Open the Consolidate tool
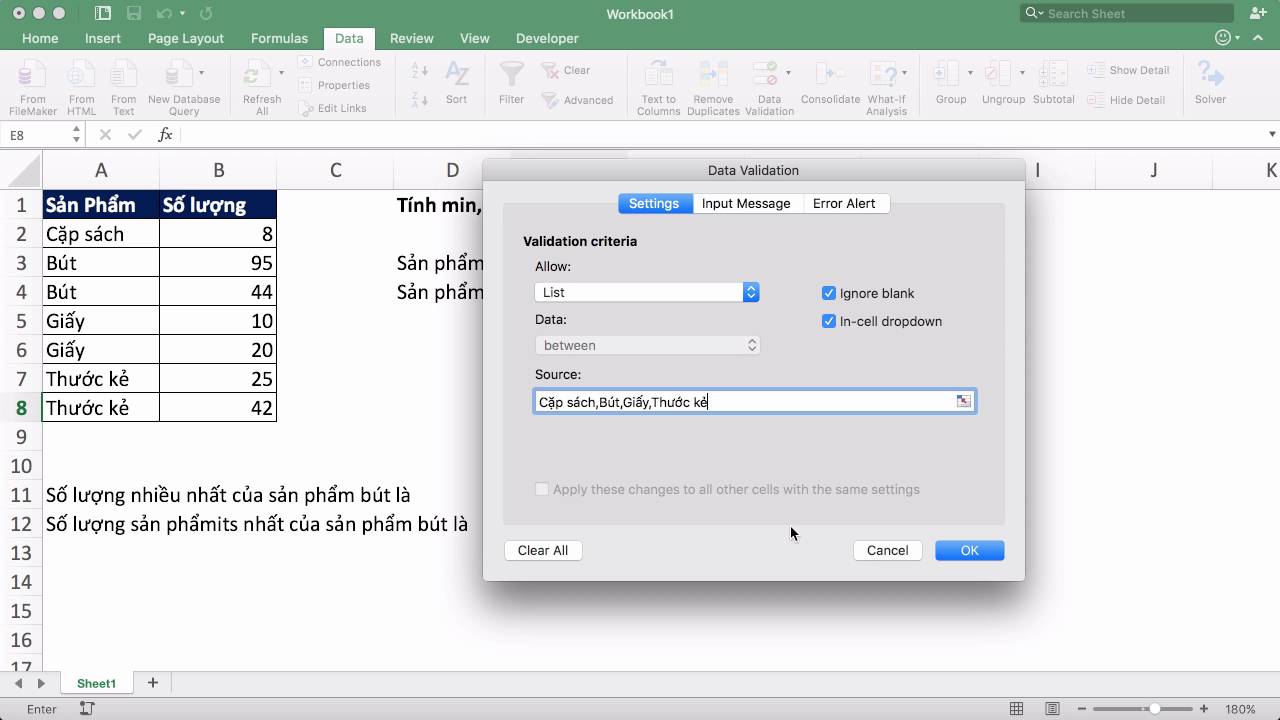Viewport: 1280px width, 720px height. tap(830, 85)
